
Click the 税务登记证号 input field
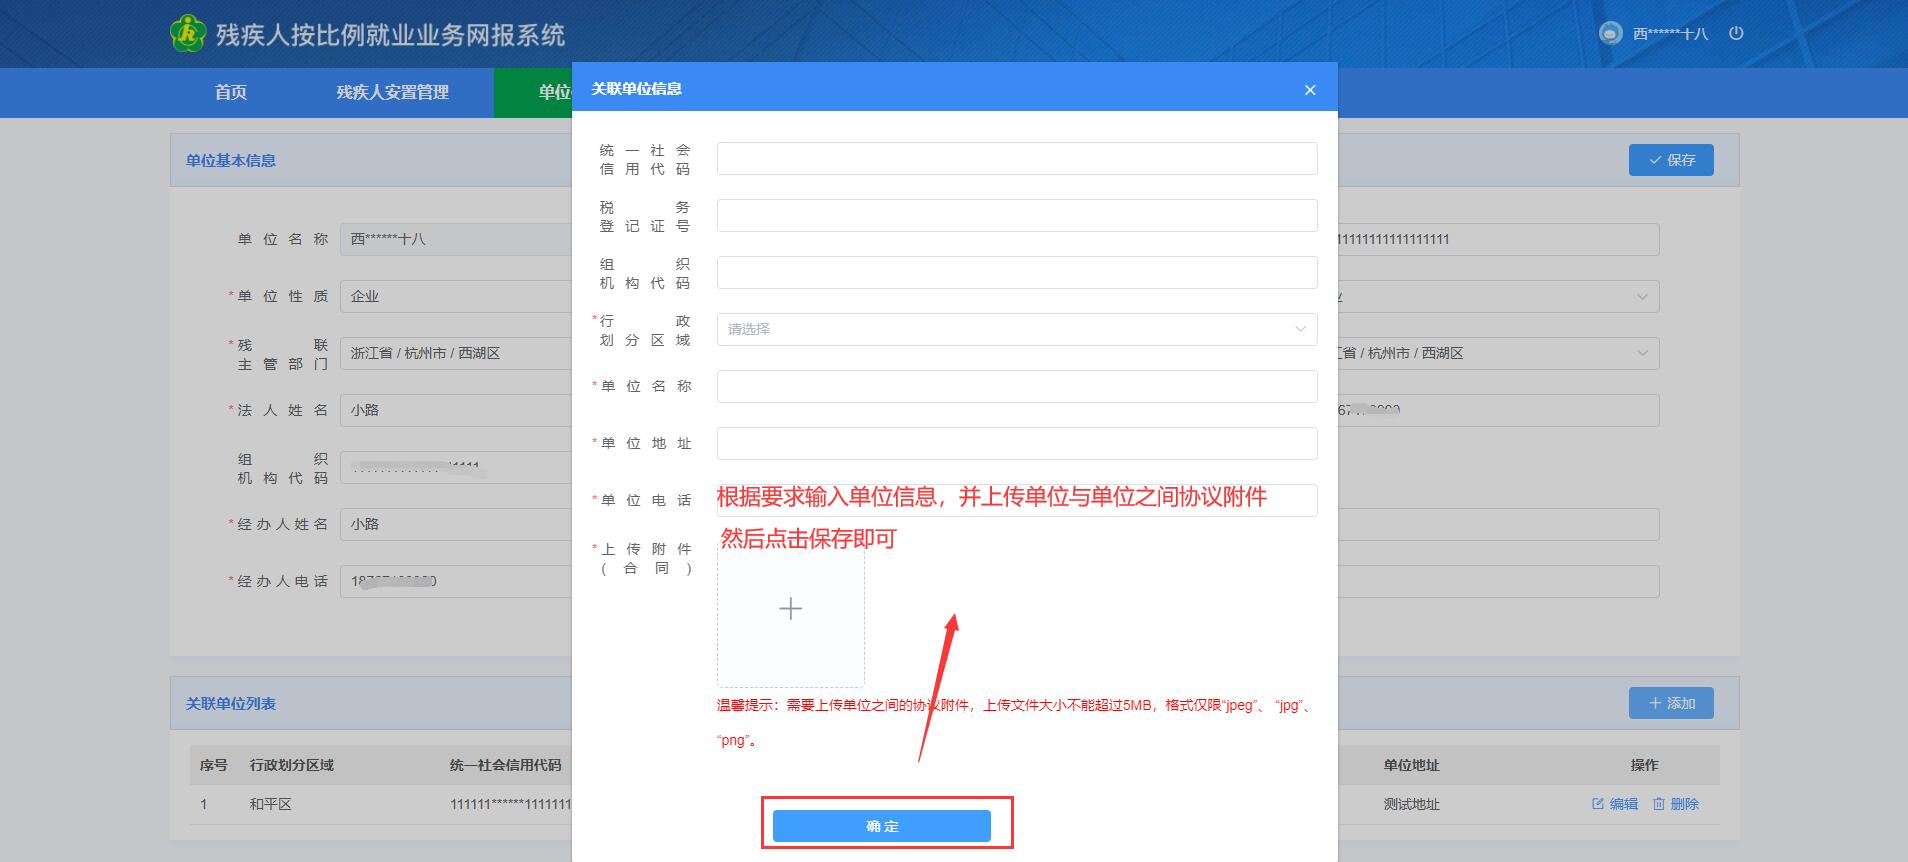[1016, 215]
